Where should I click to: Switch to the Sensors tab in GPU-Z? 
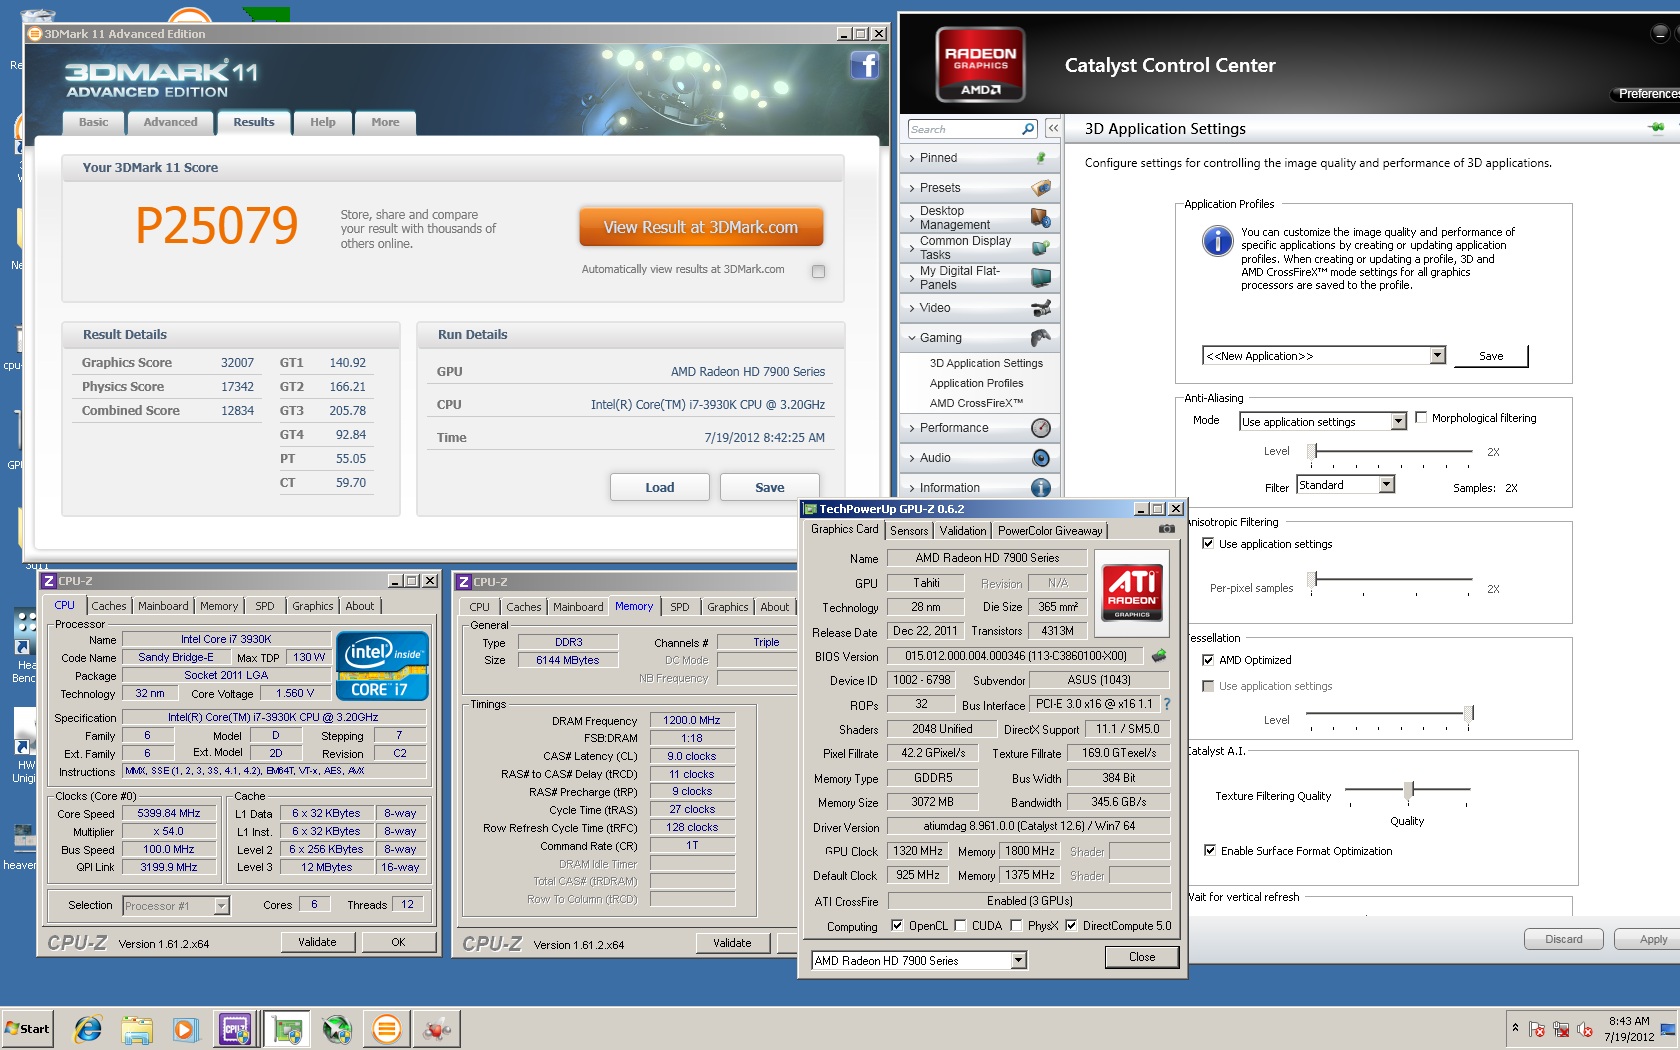coord(909,531)
